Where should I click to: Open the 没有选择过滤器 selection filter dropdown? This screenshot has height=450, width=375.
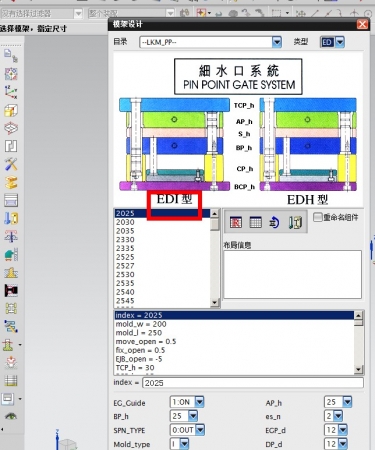pos(78,13)
